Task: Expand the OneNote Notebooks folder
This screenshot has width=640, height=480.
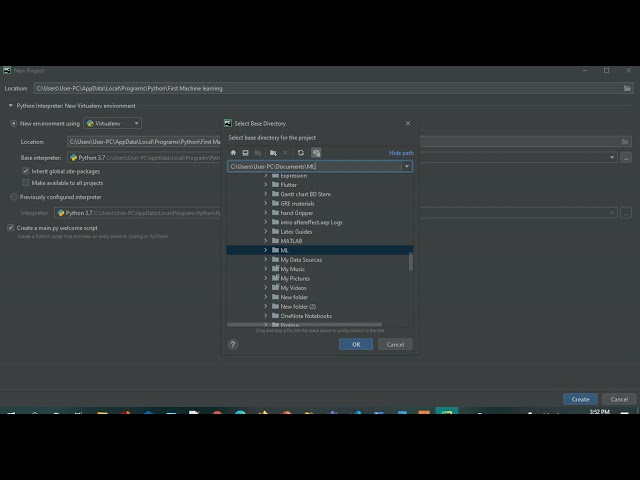Action: pyautogui.click(x=266, y=316)
